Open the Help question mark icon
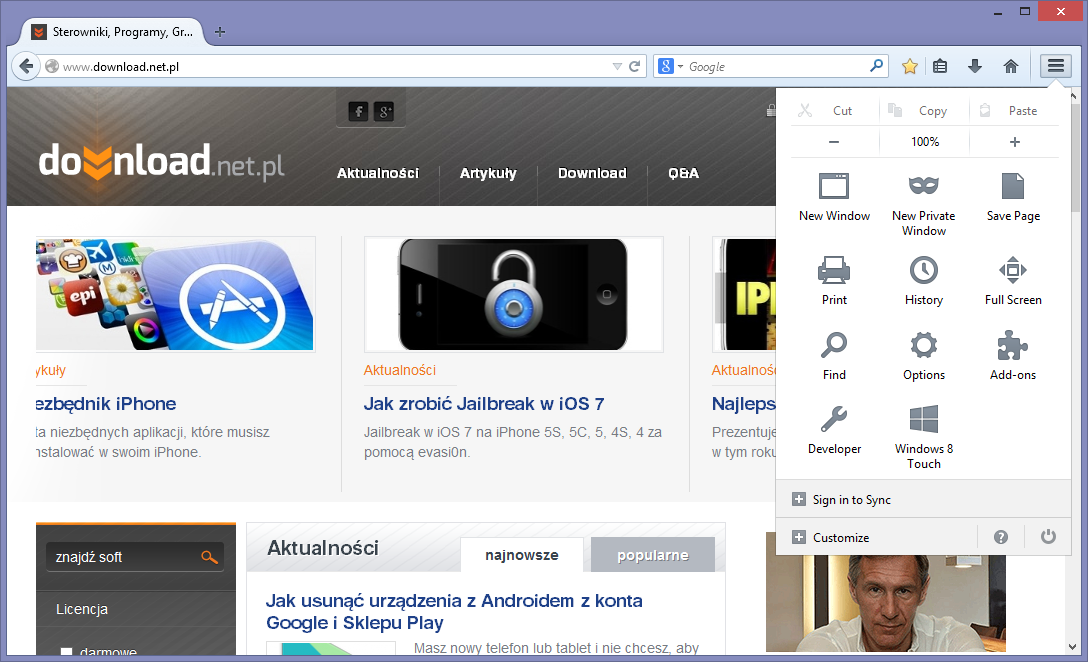 tap(1001, 537)
